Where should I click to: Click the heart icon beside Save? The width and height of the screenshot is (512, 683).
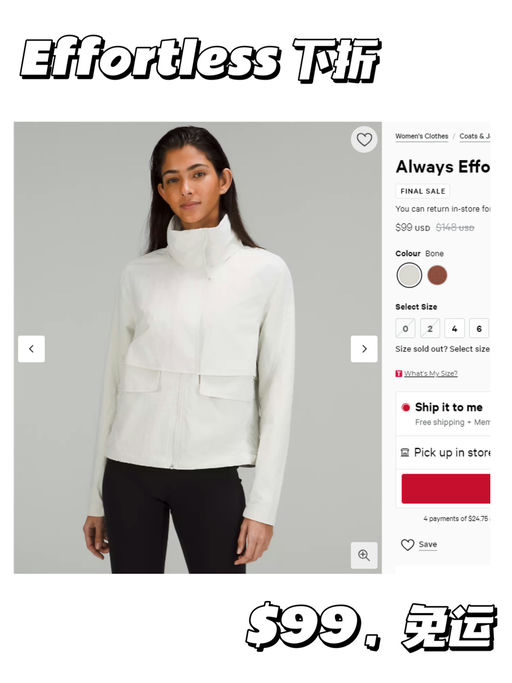[407, 544]
